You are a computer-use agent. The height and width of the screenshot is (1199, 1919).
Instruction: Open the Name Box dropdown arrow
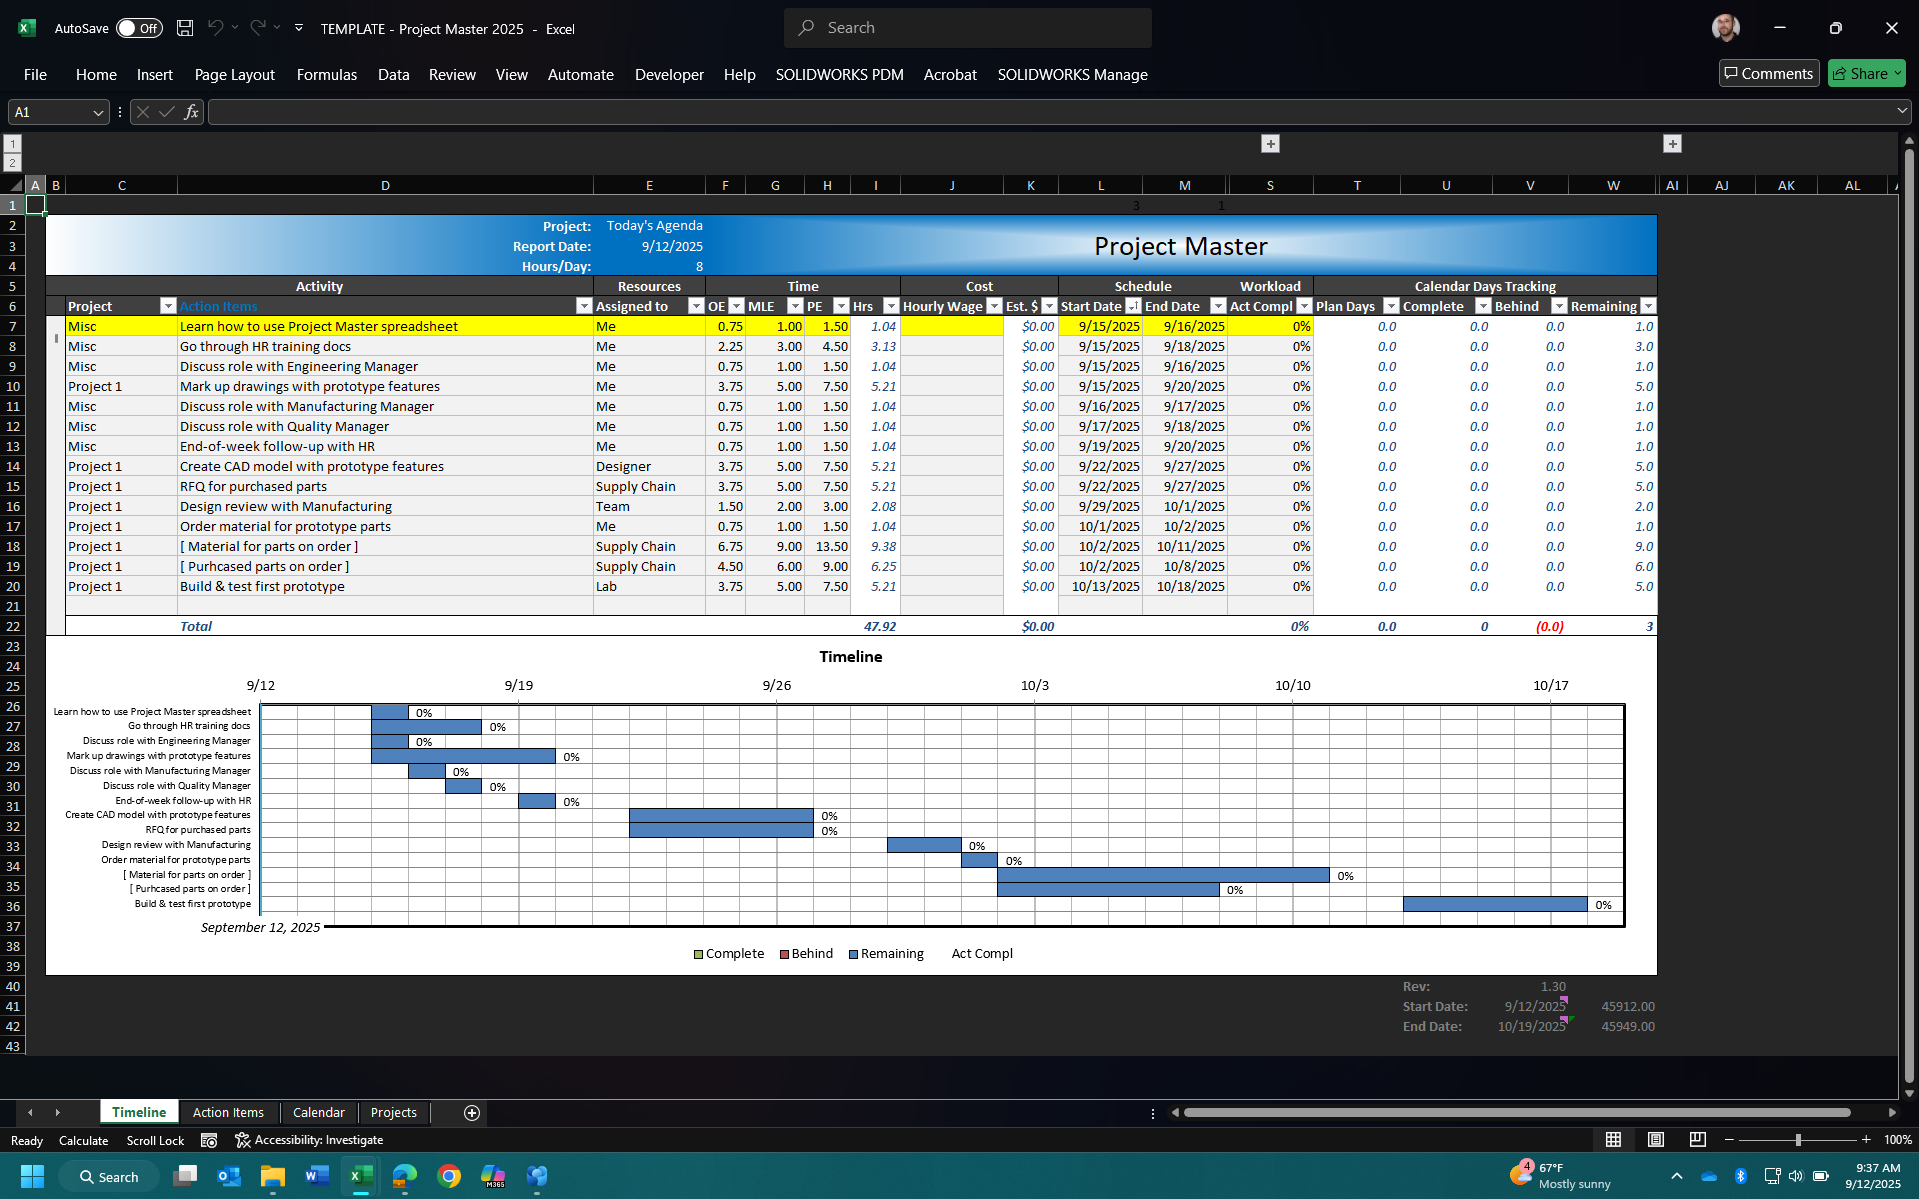tap(98, 112)
